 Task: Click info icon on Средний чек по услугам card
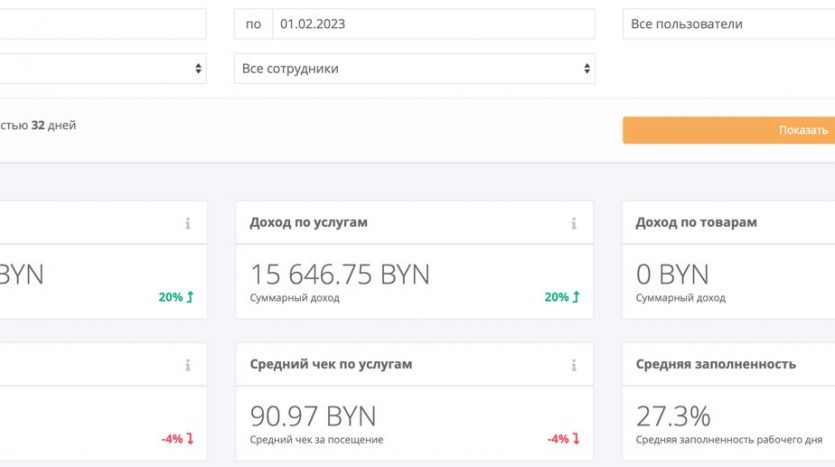(x=573, y=365)
